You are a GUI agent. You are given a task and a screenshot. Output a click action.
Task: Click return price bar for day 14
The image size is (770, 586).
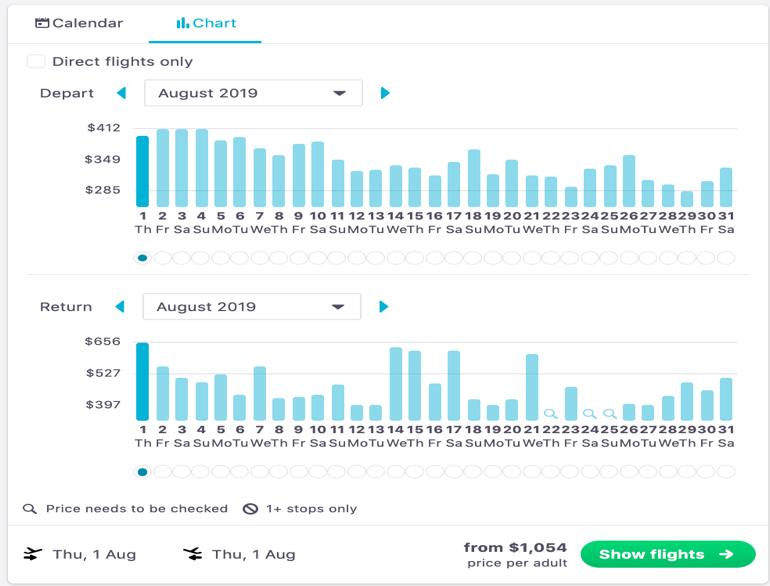(395, 384)
